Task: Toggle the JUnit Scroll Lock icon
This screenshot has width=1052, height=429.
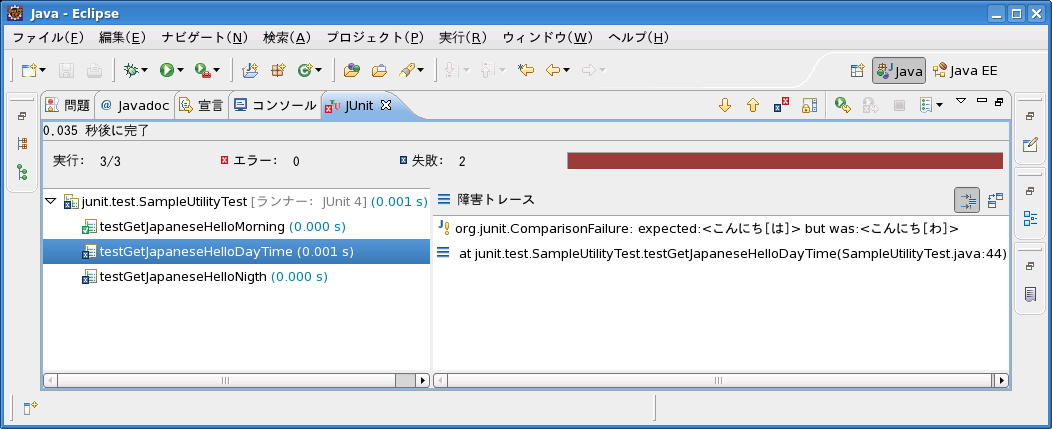Action: [x=810, y=105]
